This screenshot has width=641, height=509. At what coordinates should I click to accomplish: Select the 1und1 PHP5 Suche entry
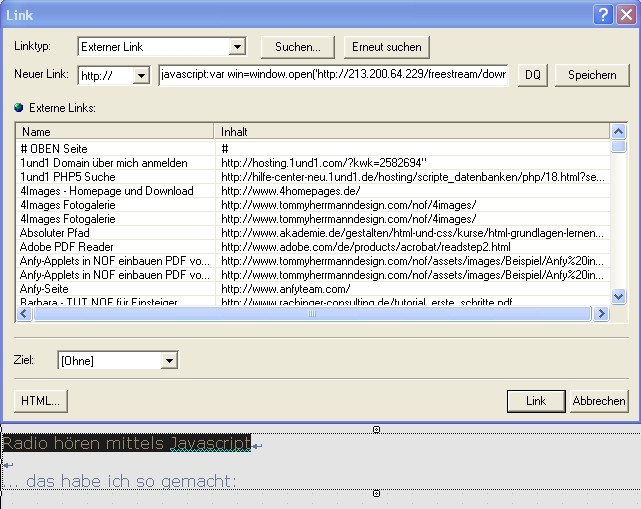(68, 177)
